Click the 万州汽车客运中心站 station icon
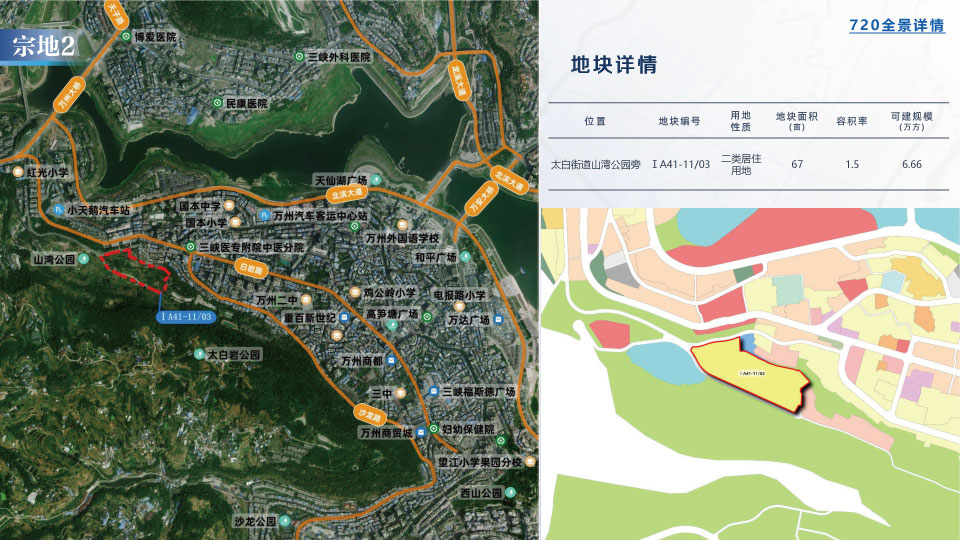This screenshot has height=540, width=960. point(264,216)
